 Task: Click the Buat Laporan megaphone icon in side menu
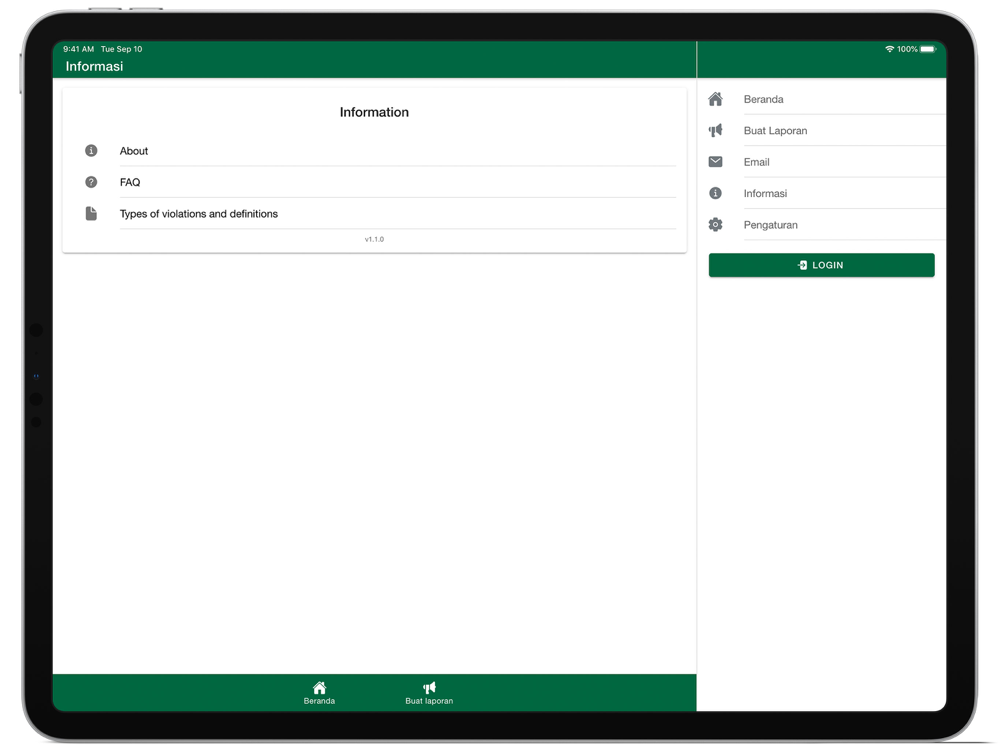click(716, 130)
